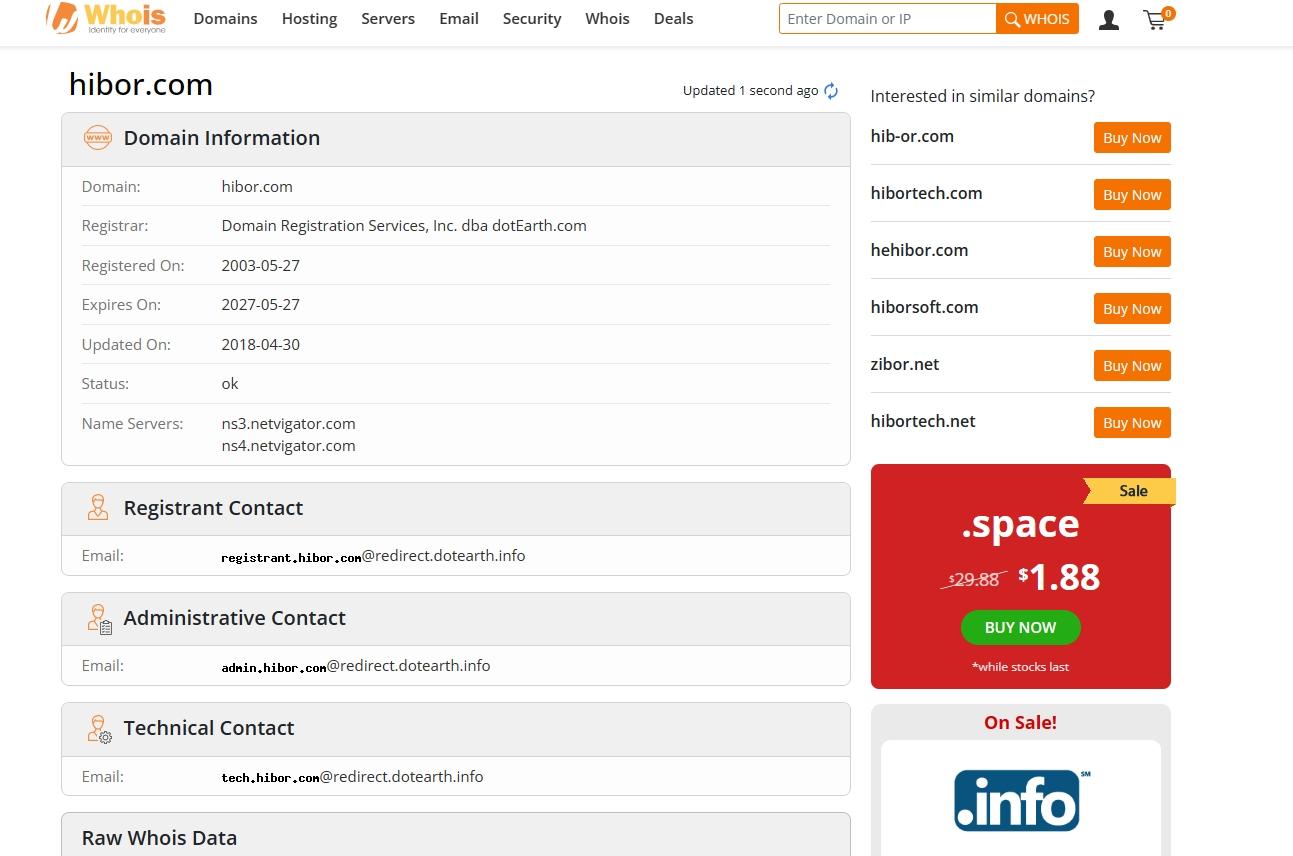
Task: Open the shopping cart icon
Action: [x=1158, y=18]
